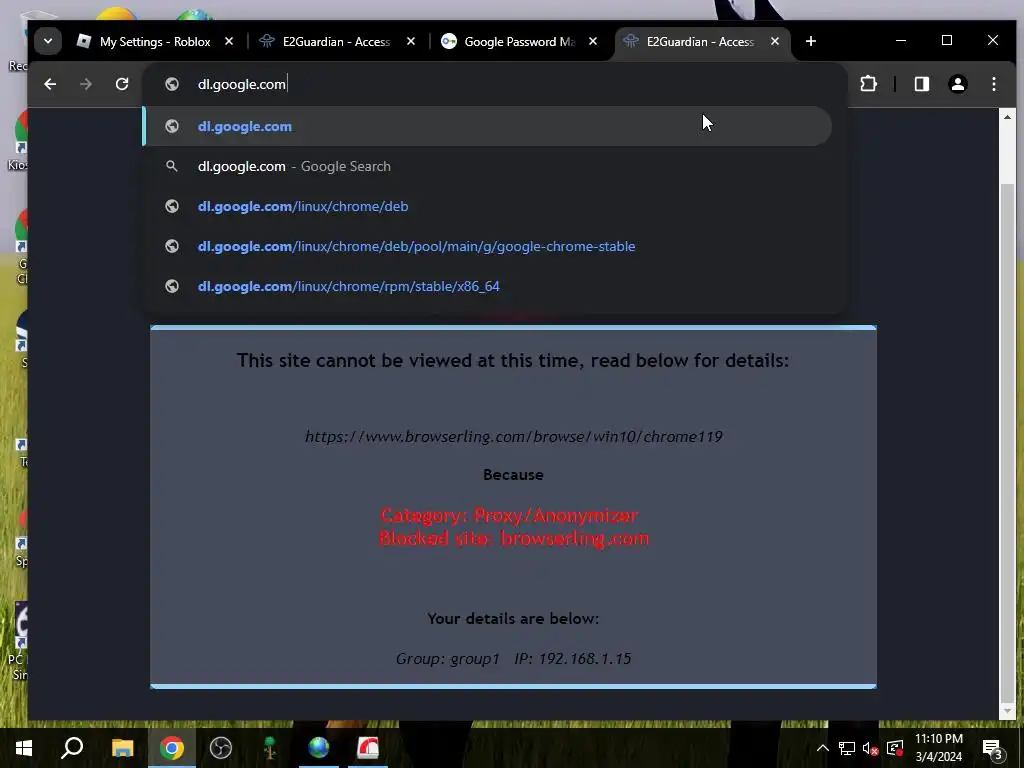1024x768 pixels.
Task: Close the Google Password Manager tab
Action: [x=593, y=41]
